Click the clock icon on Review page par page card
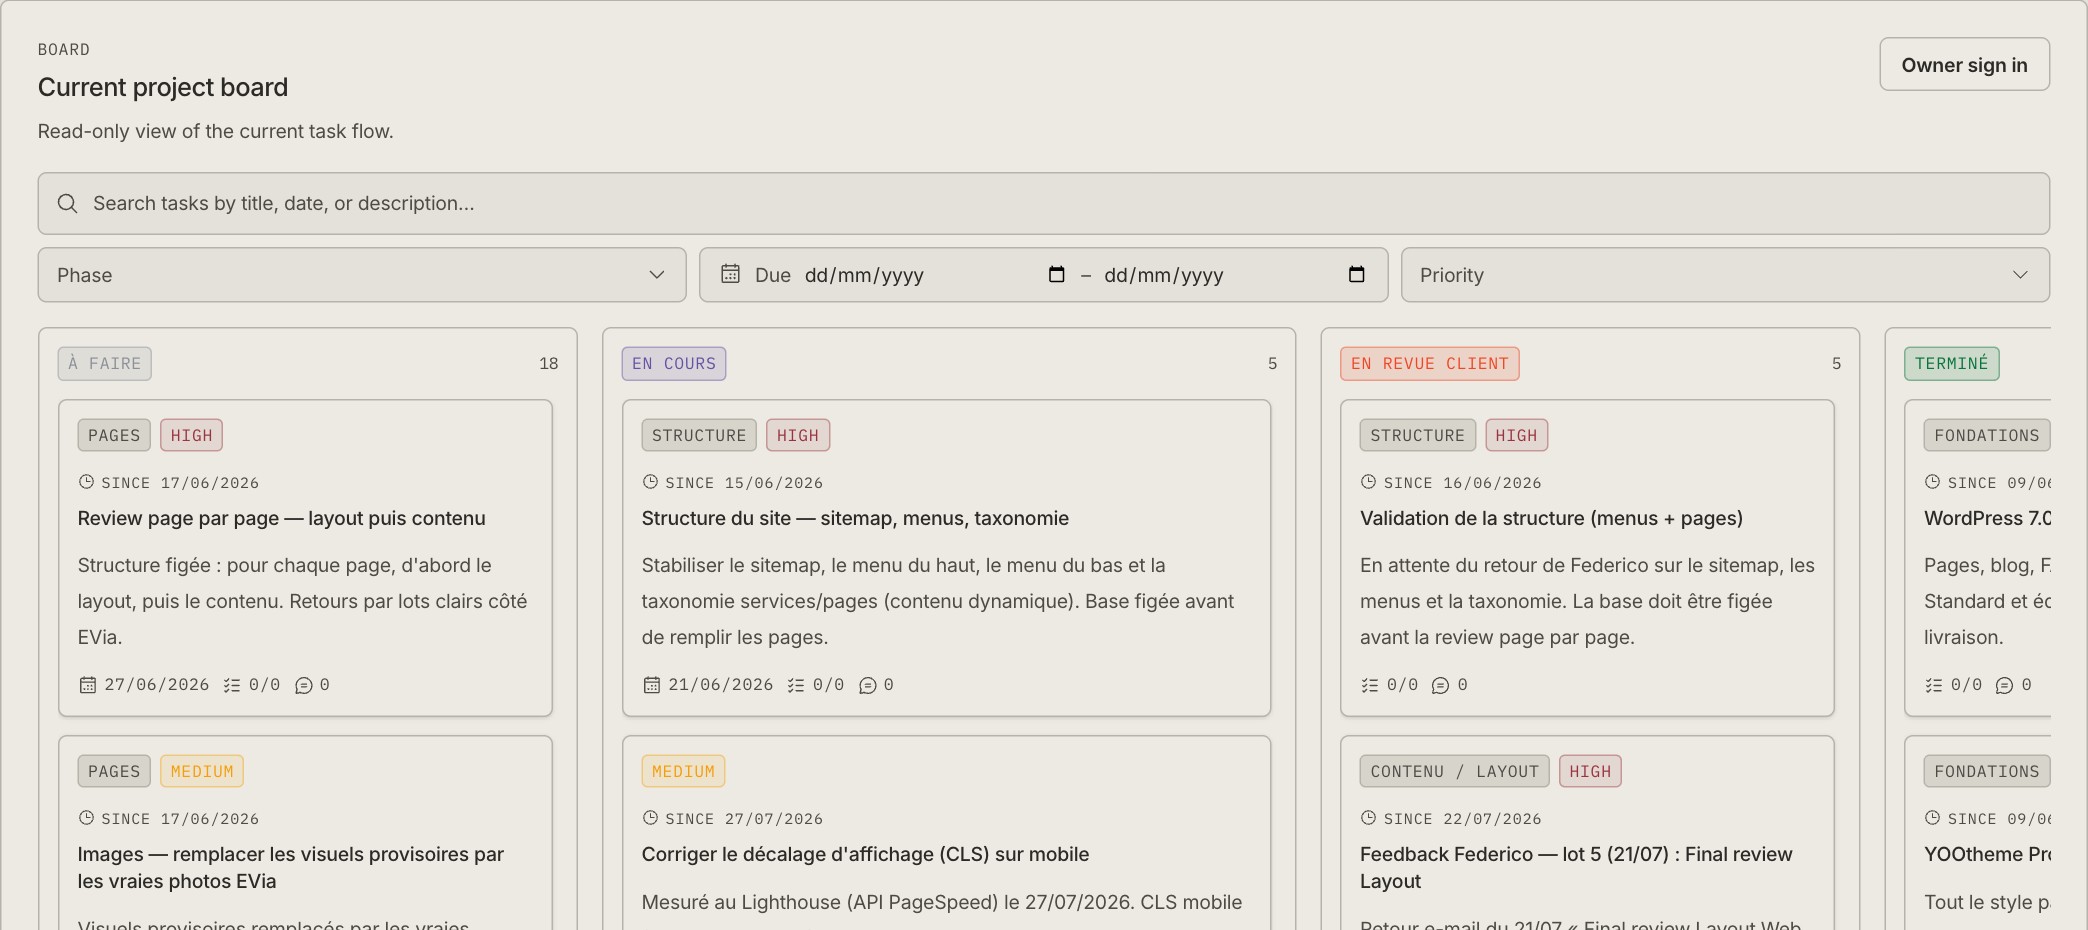 pyautogui.click(x=86, y=482)
